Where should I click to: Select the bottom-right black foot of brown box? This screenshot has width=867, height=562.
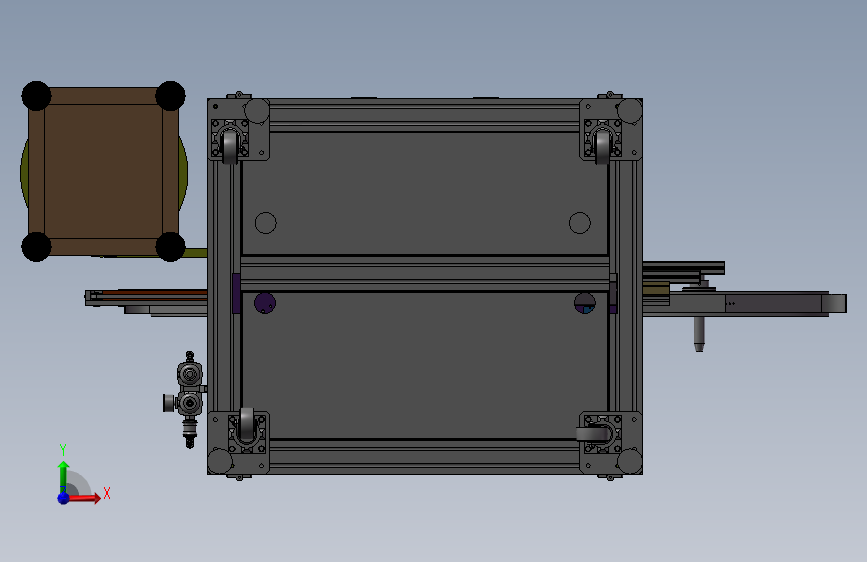[x=170, y=247]
